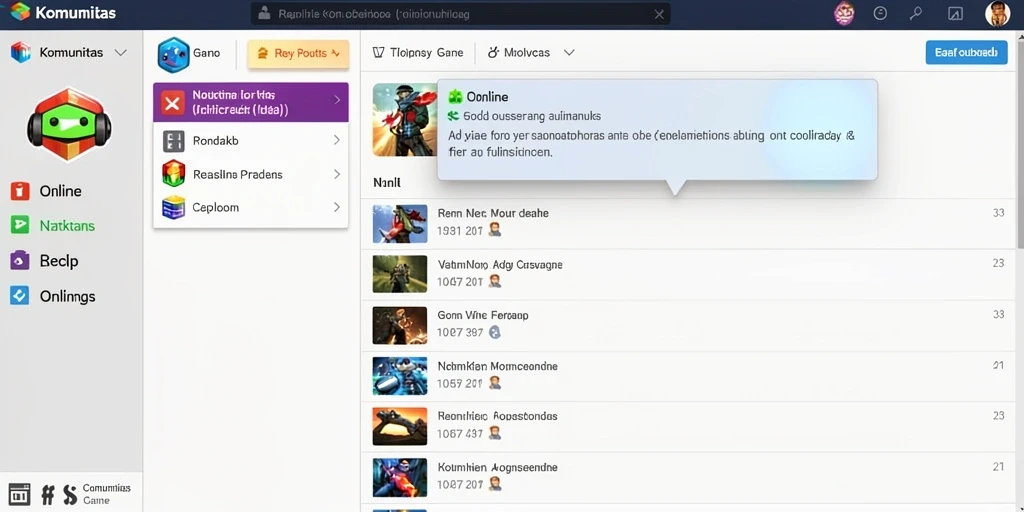Screen dimensions: 1024x512
Task: Expand the Komunitas dropdown in sidebar
Action: [120, 52]
